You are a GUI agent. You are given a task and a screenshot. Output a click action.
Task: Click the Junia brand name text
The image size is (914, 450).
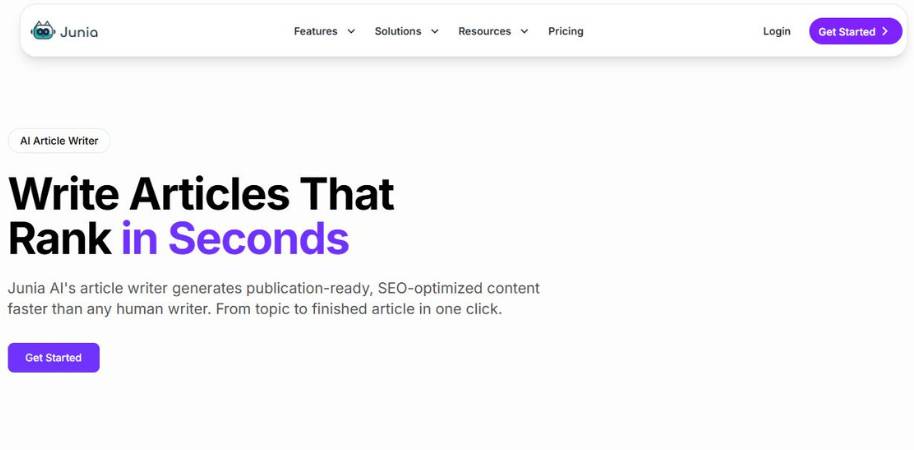click(79, 32)
